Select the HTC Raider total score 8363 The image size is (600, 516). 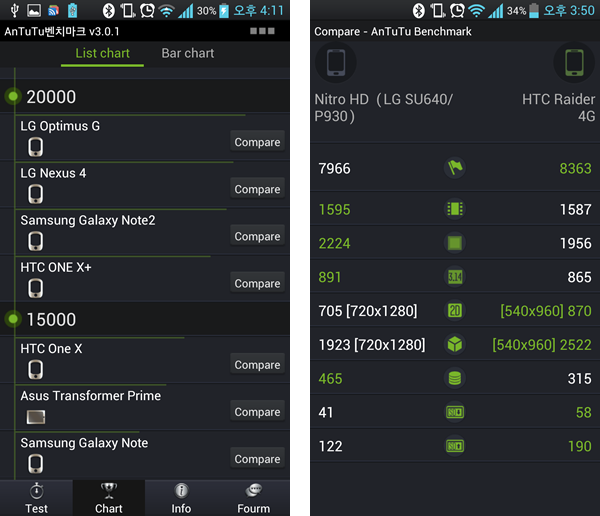click(x=575, y=168)
